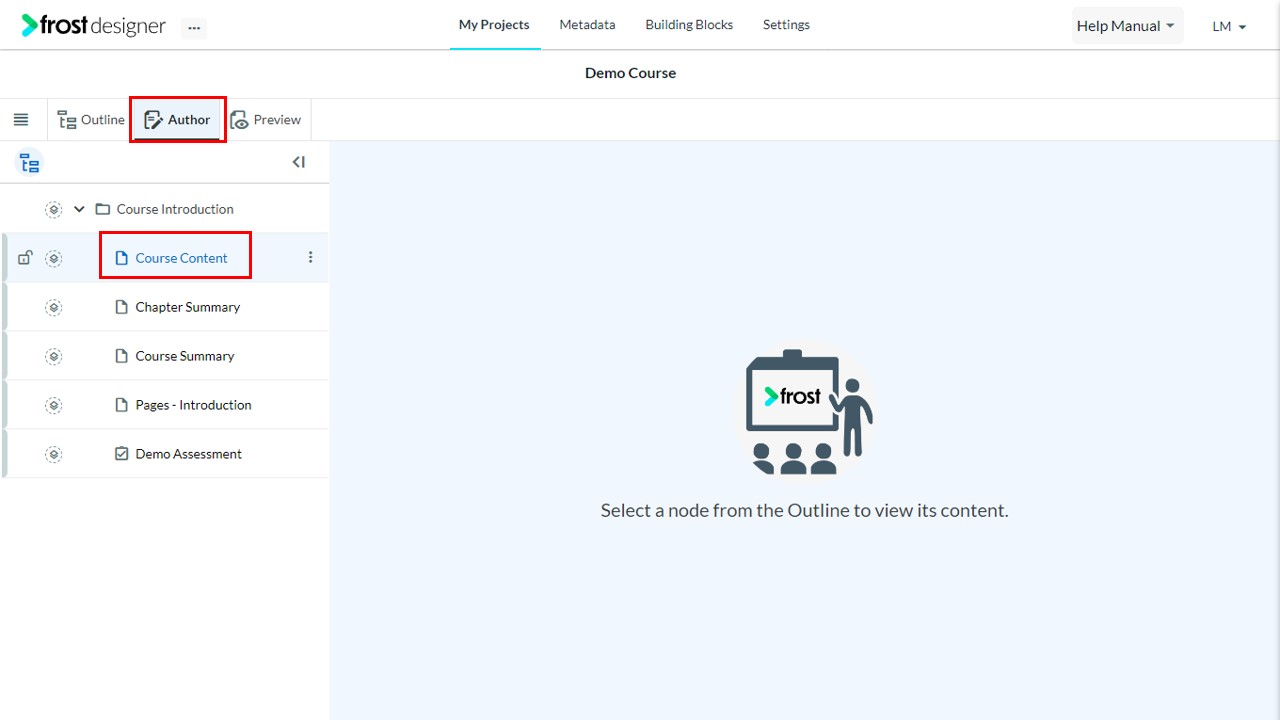
Task: Switch to the Preview view tab
Action: (266, 120)
